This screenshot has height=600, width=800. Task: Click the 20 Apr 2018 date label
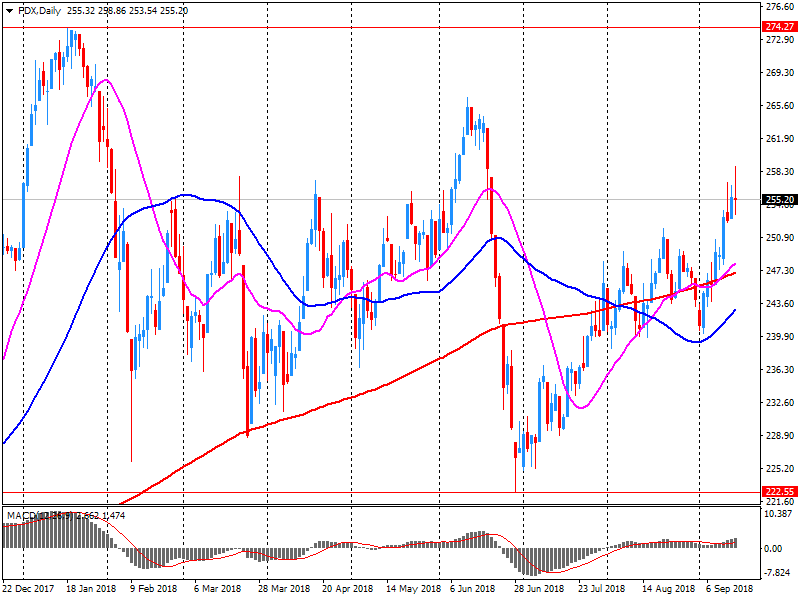pos(347,589)
